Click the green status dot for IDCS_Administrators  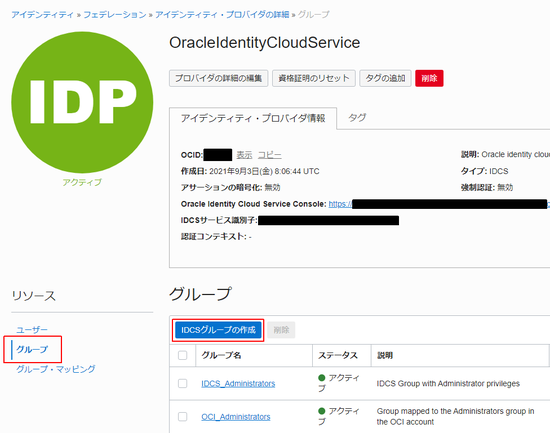(x=321, y=378)
